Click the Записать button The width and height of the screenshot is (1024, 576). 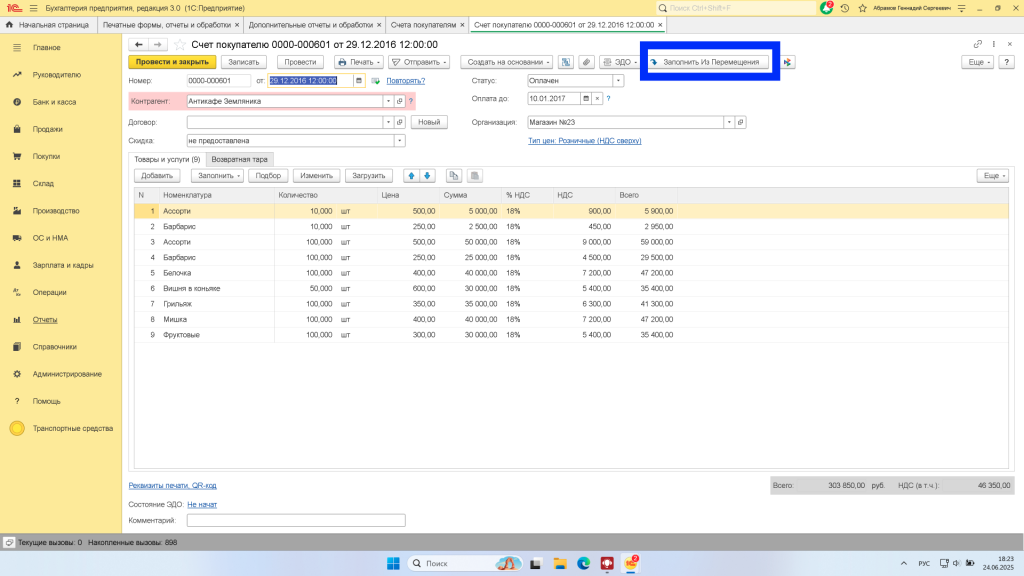[244, 62]
